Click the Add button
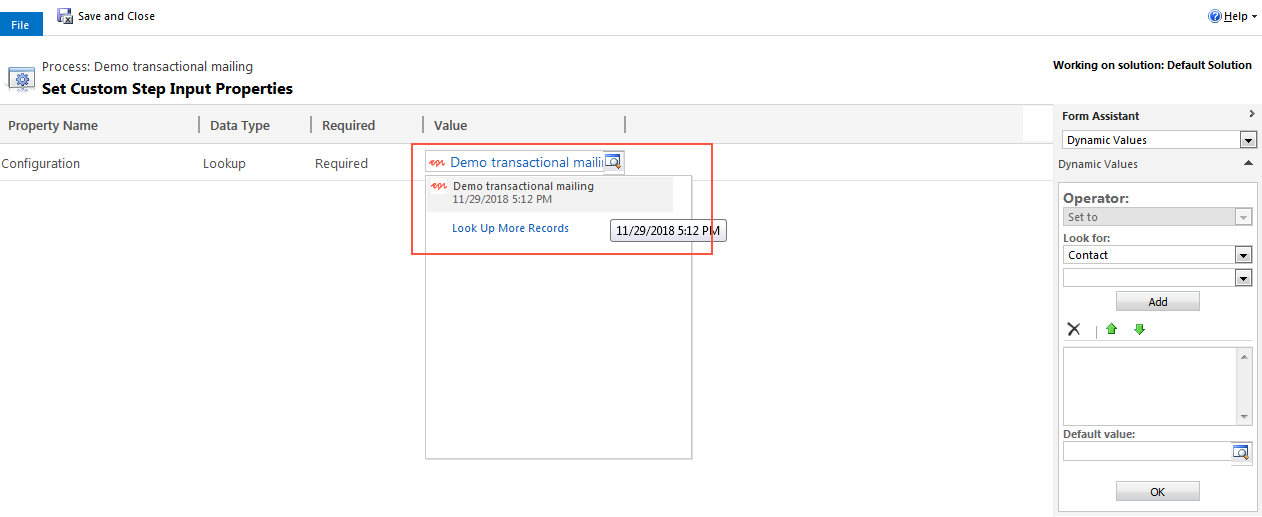This screenshot has width=1262, height=517. [x=1157, y=302]
